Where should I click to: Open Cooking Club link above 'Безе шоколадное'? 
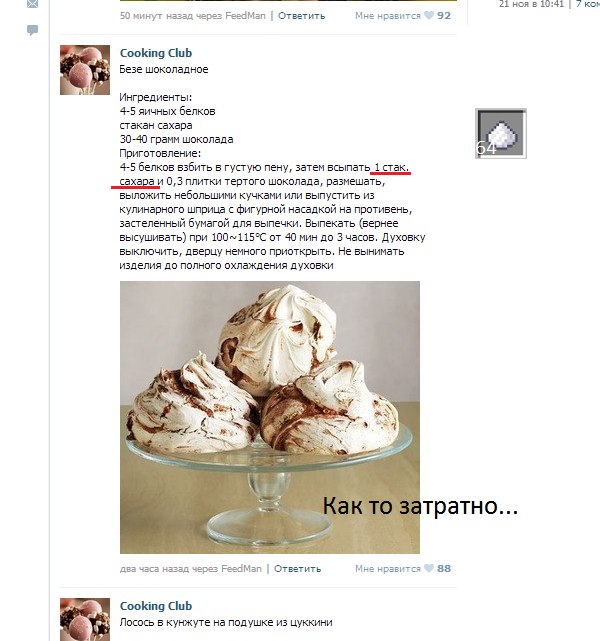coord(156,53)
